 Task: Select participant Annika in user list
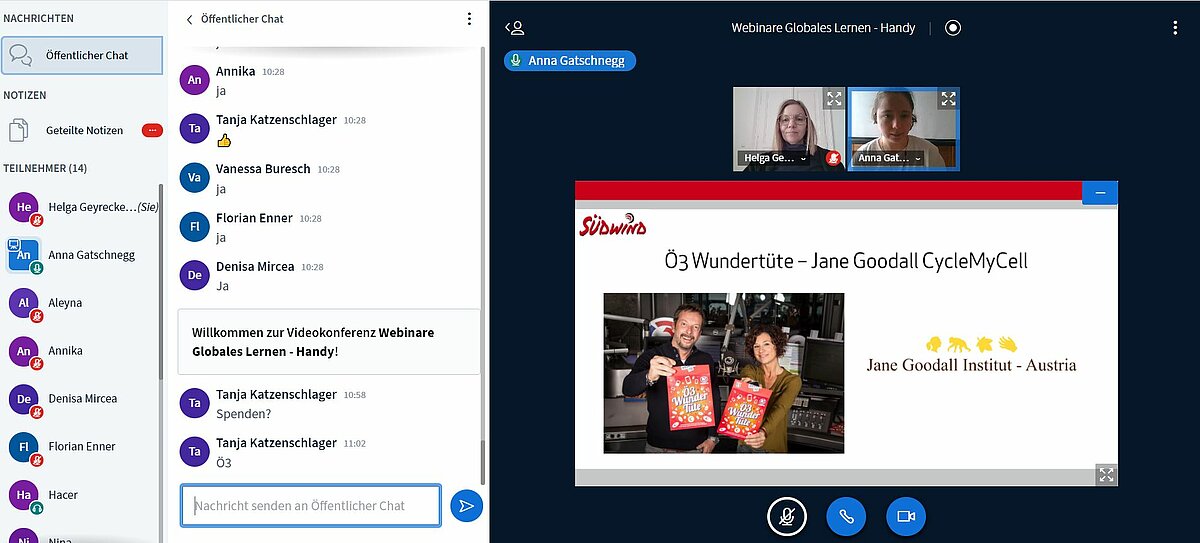coord(82,351)
